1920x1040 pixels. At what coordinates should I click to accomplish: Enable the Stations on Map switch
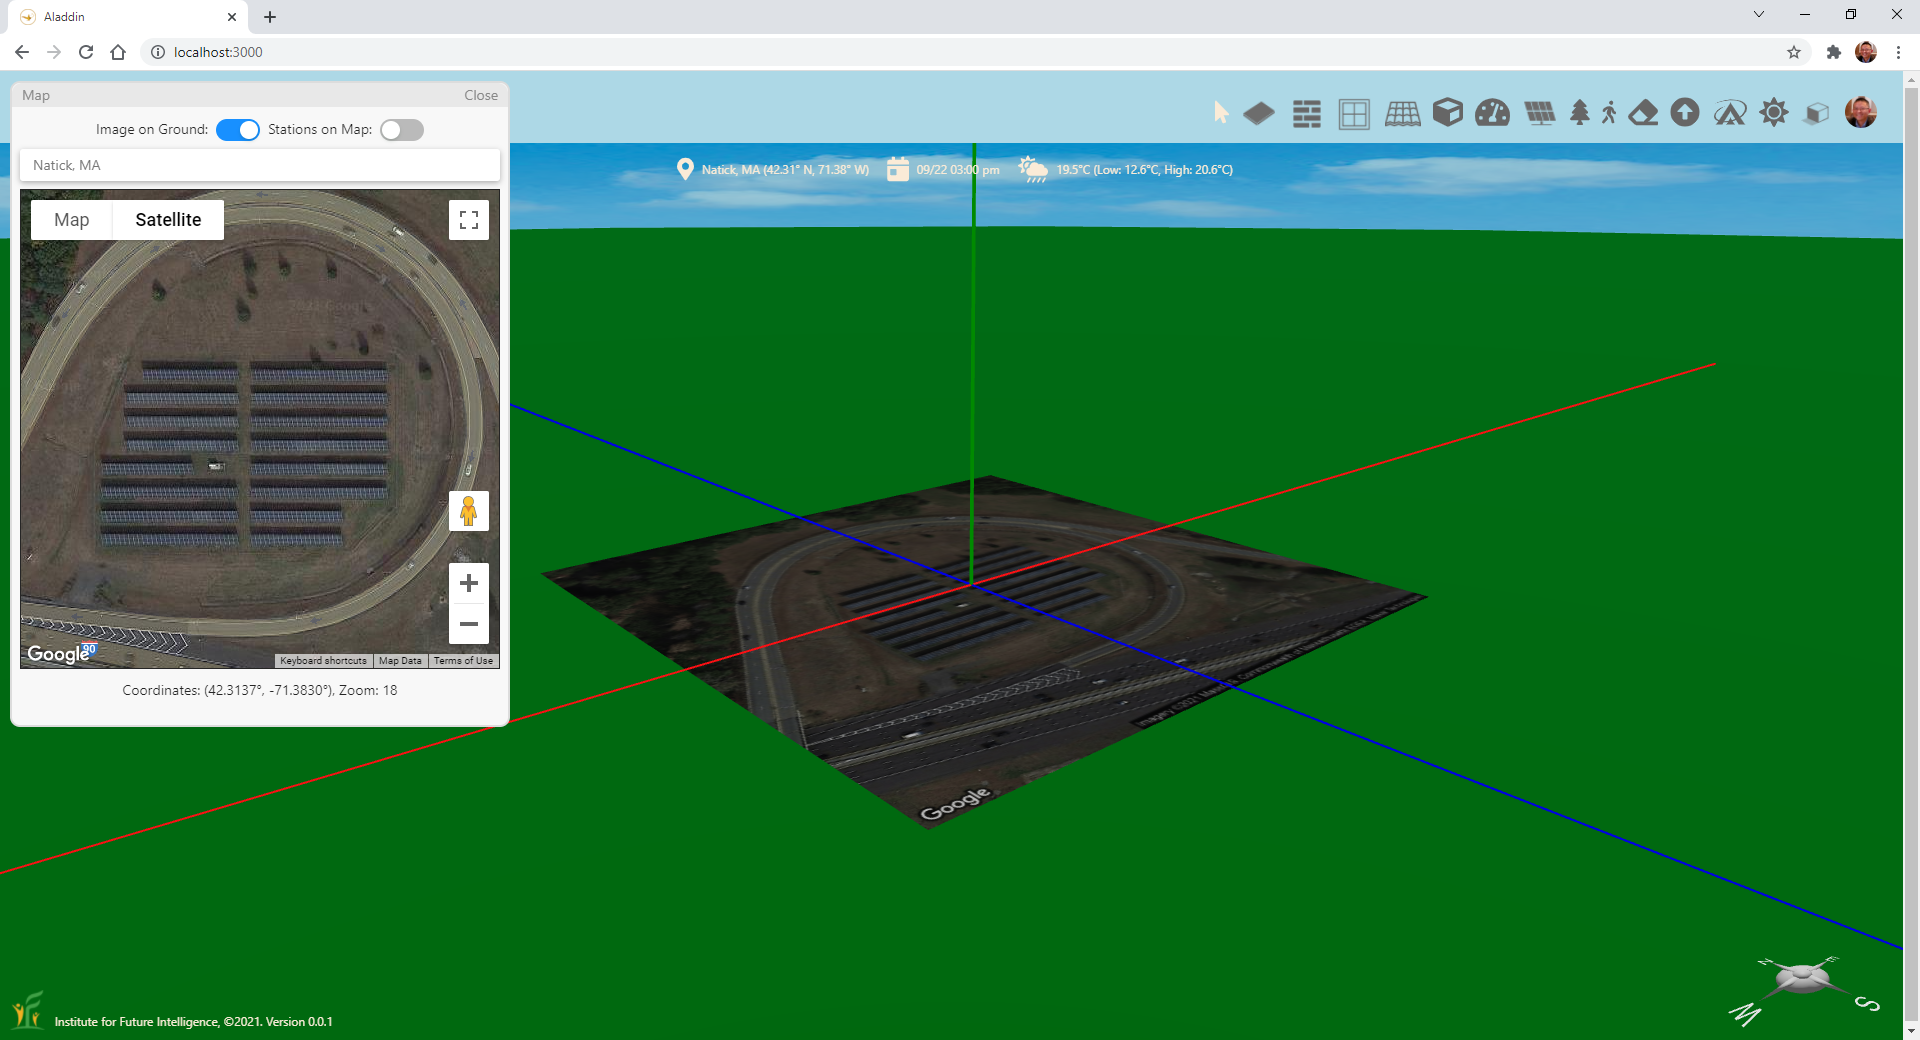[402, 130]
